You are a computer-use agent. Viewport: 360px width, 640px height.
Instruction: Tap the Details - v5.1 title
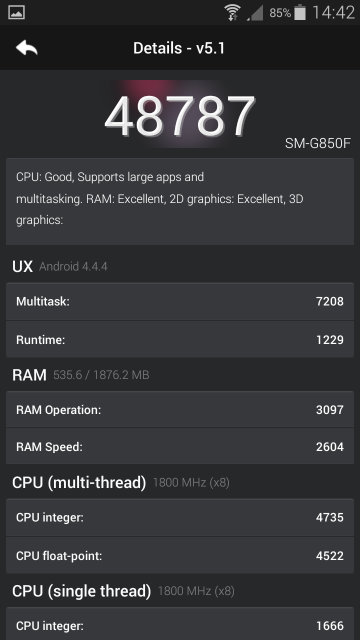(179, 48)
